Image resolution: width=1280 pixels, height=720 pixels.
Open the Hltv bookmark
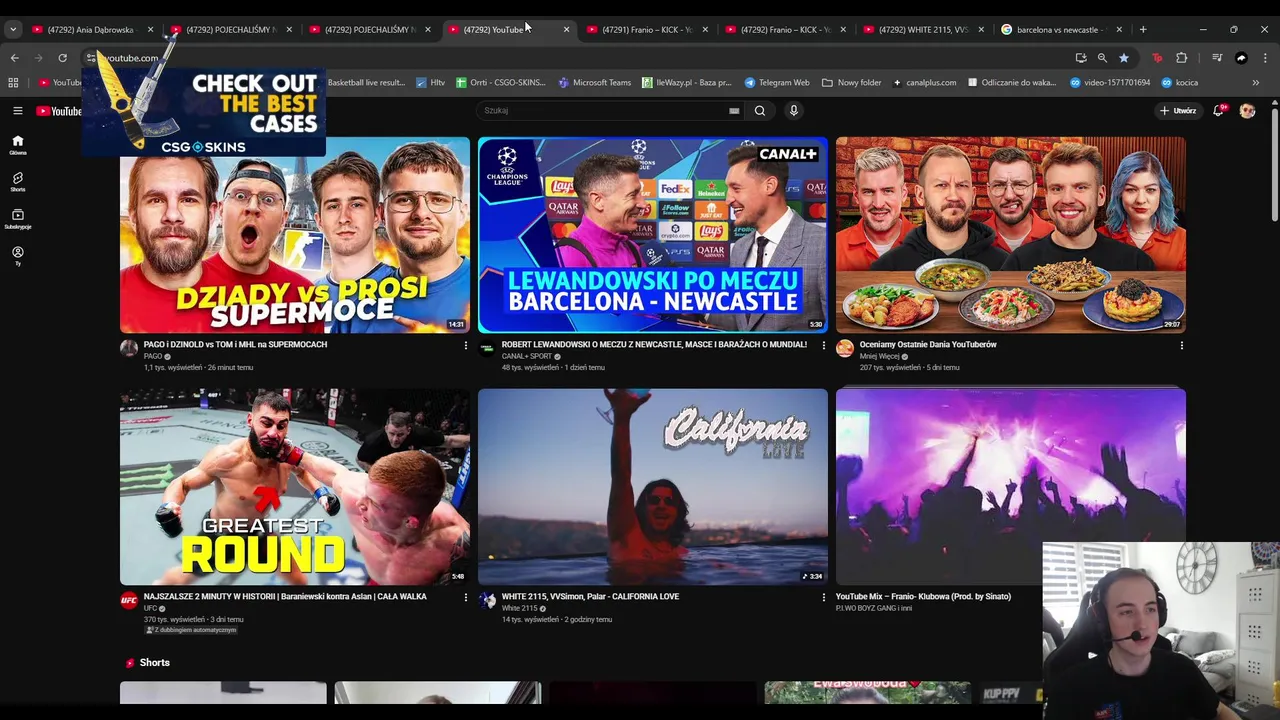click(431, 83)
